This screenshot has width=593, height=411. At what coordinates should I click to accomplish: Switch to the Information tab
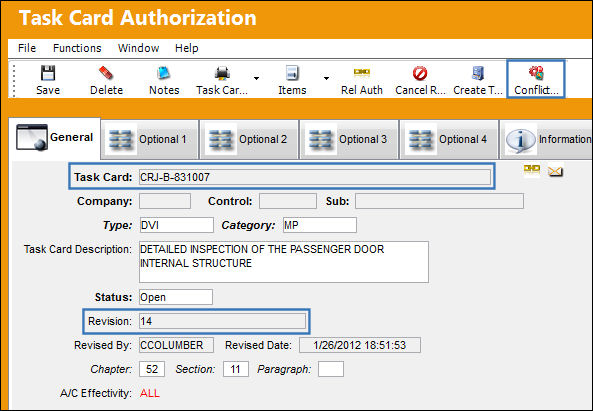(x=547, y=139)
